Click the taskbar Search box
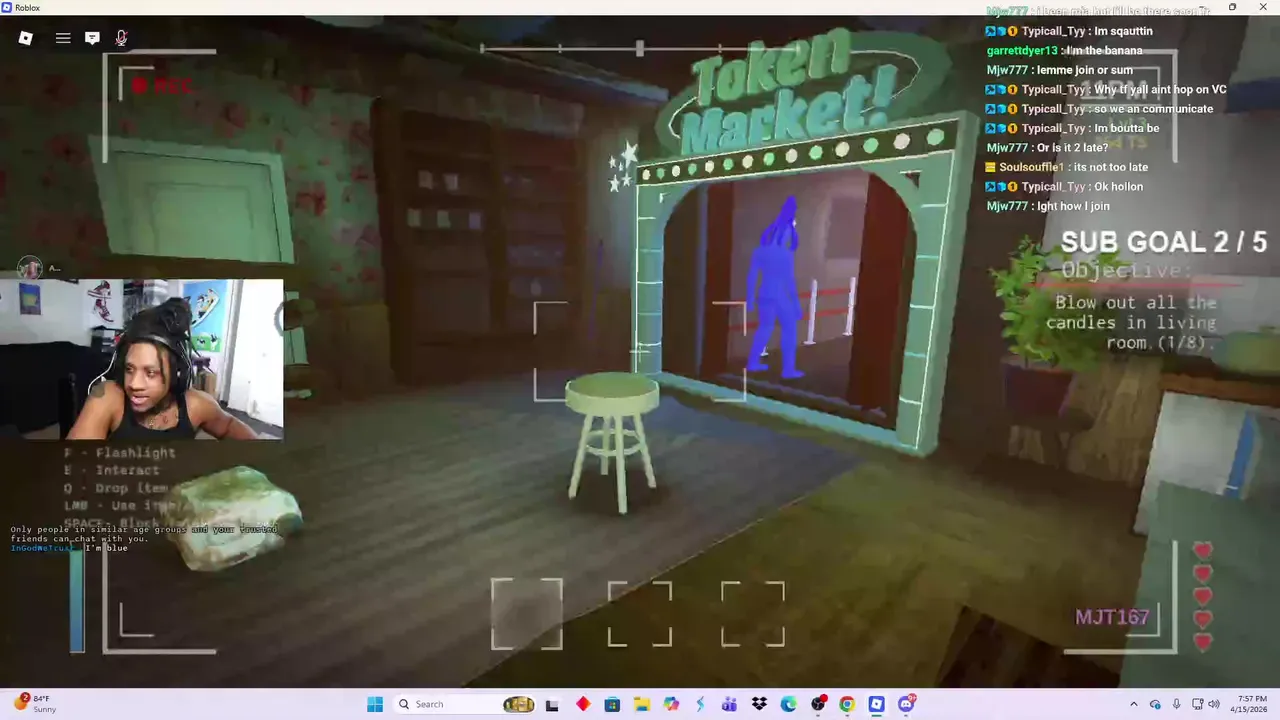The width and height of the screenshot is (1280, 720). point(465,704)
